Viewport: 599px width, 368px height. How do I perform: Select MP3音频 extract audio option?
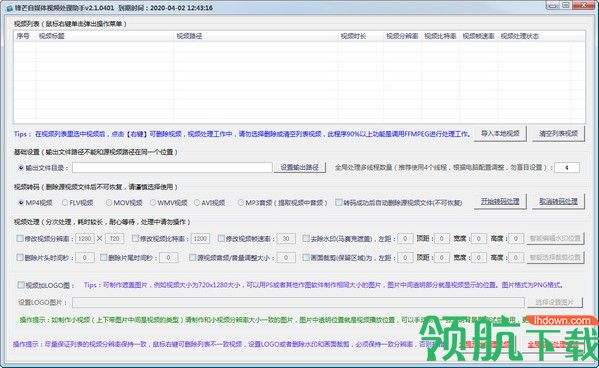tap(241, 203)
